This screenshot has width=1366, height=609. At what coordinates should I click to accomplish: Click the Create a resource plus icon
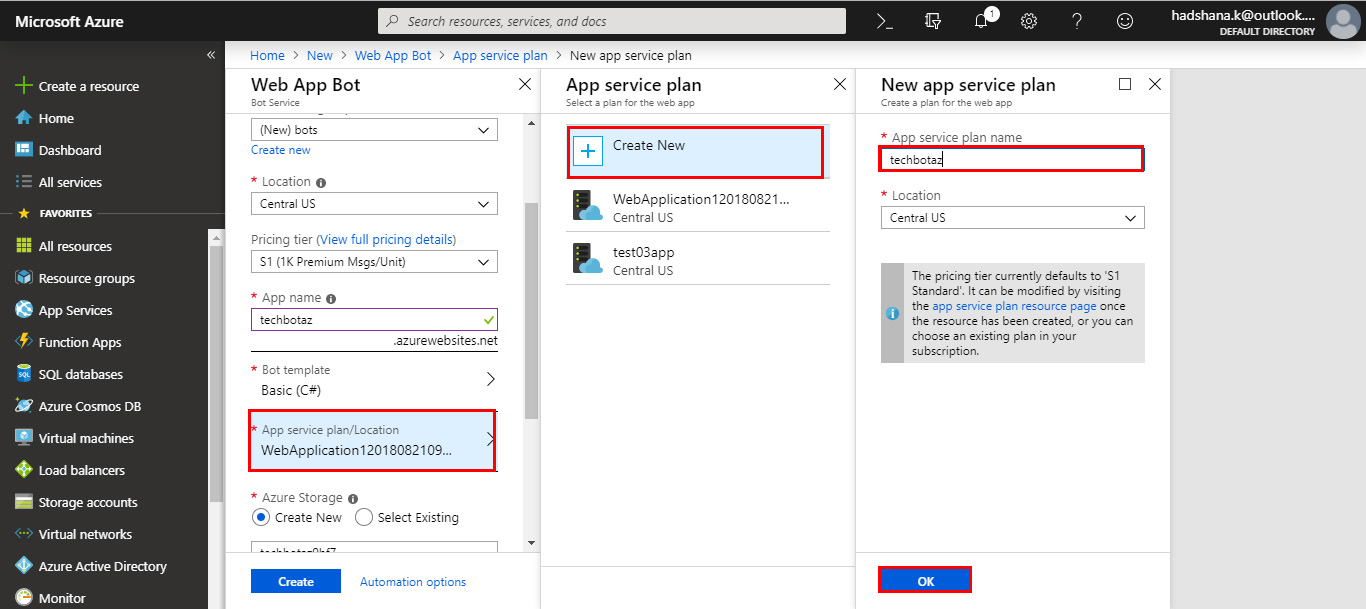coord(24,86)
